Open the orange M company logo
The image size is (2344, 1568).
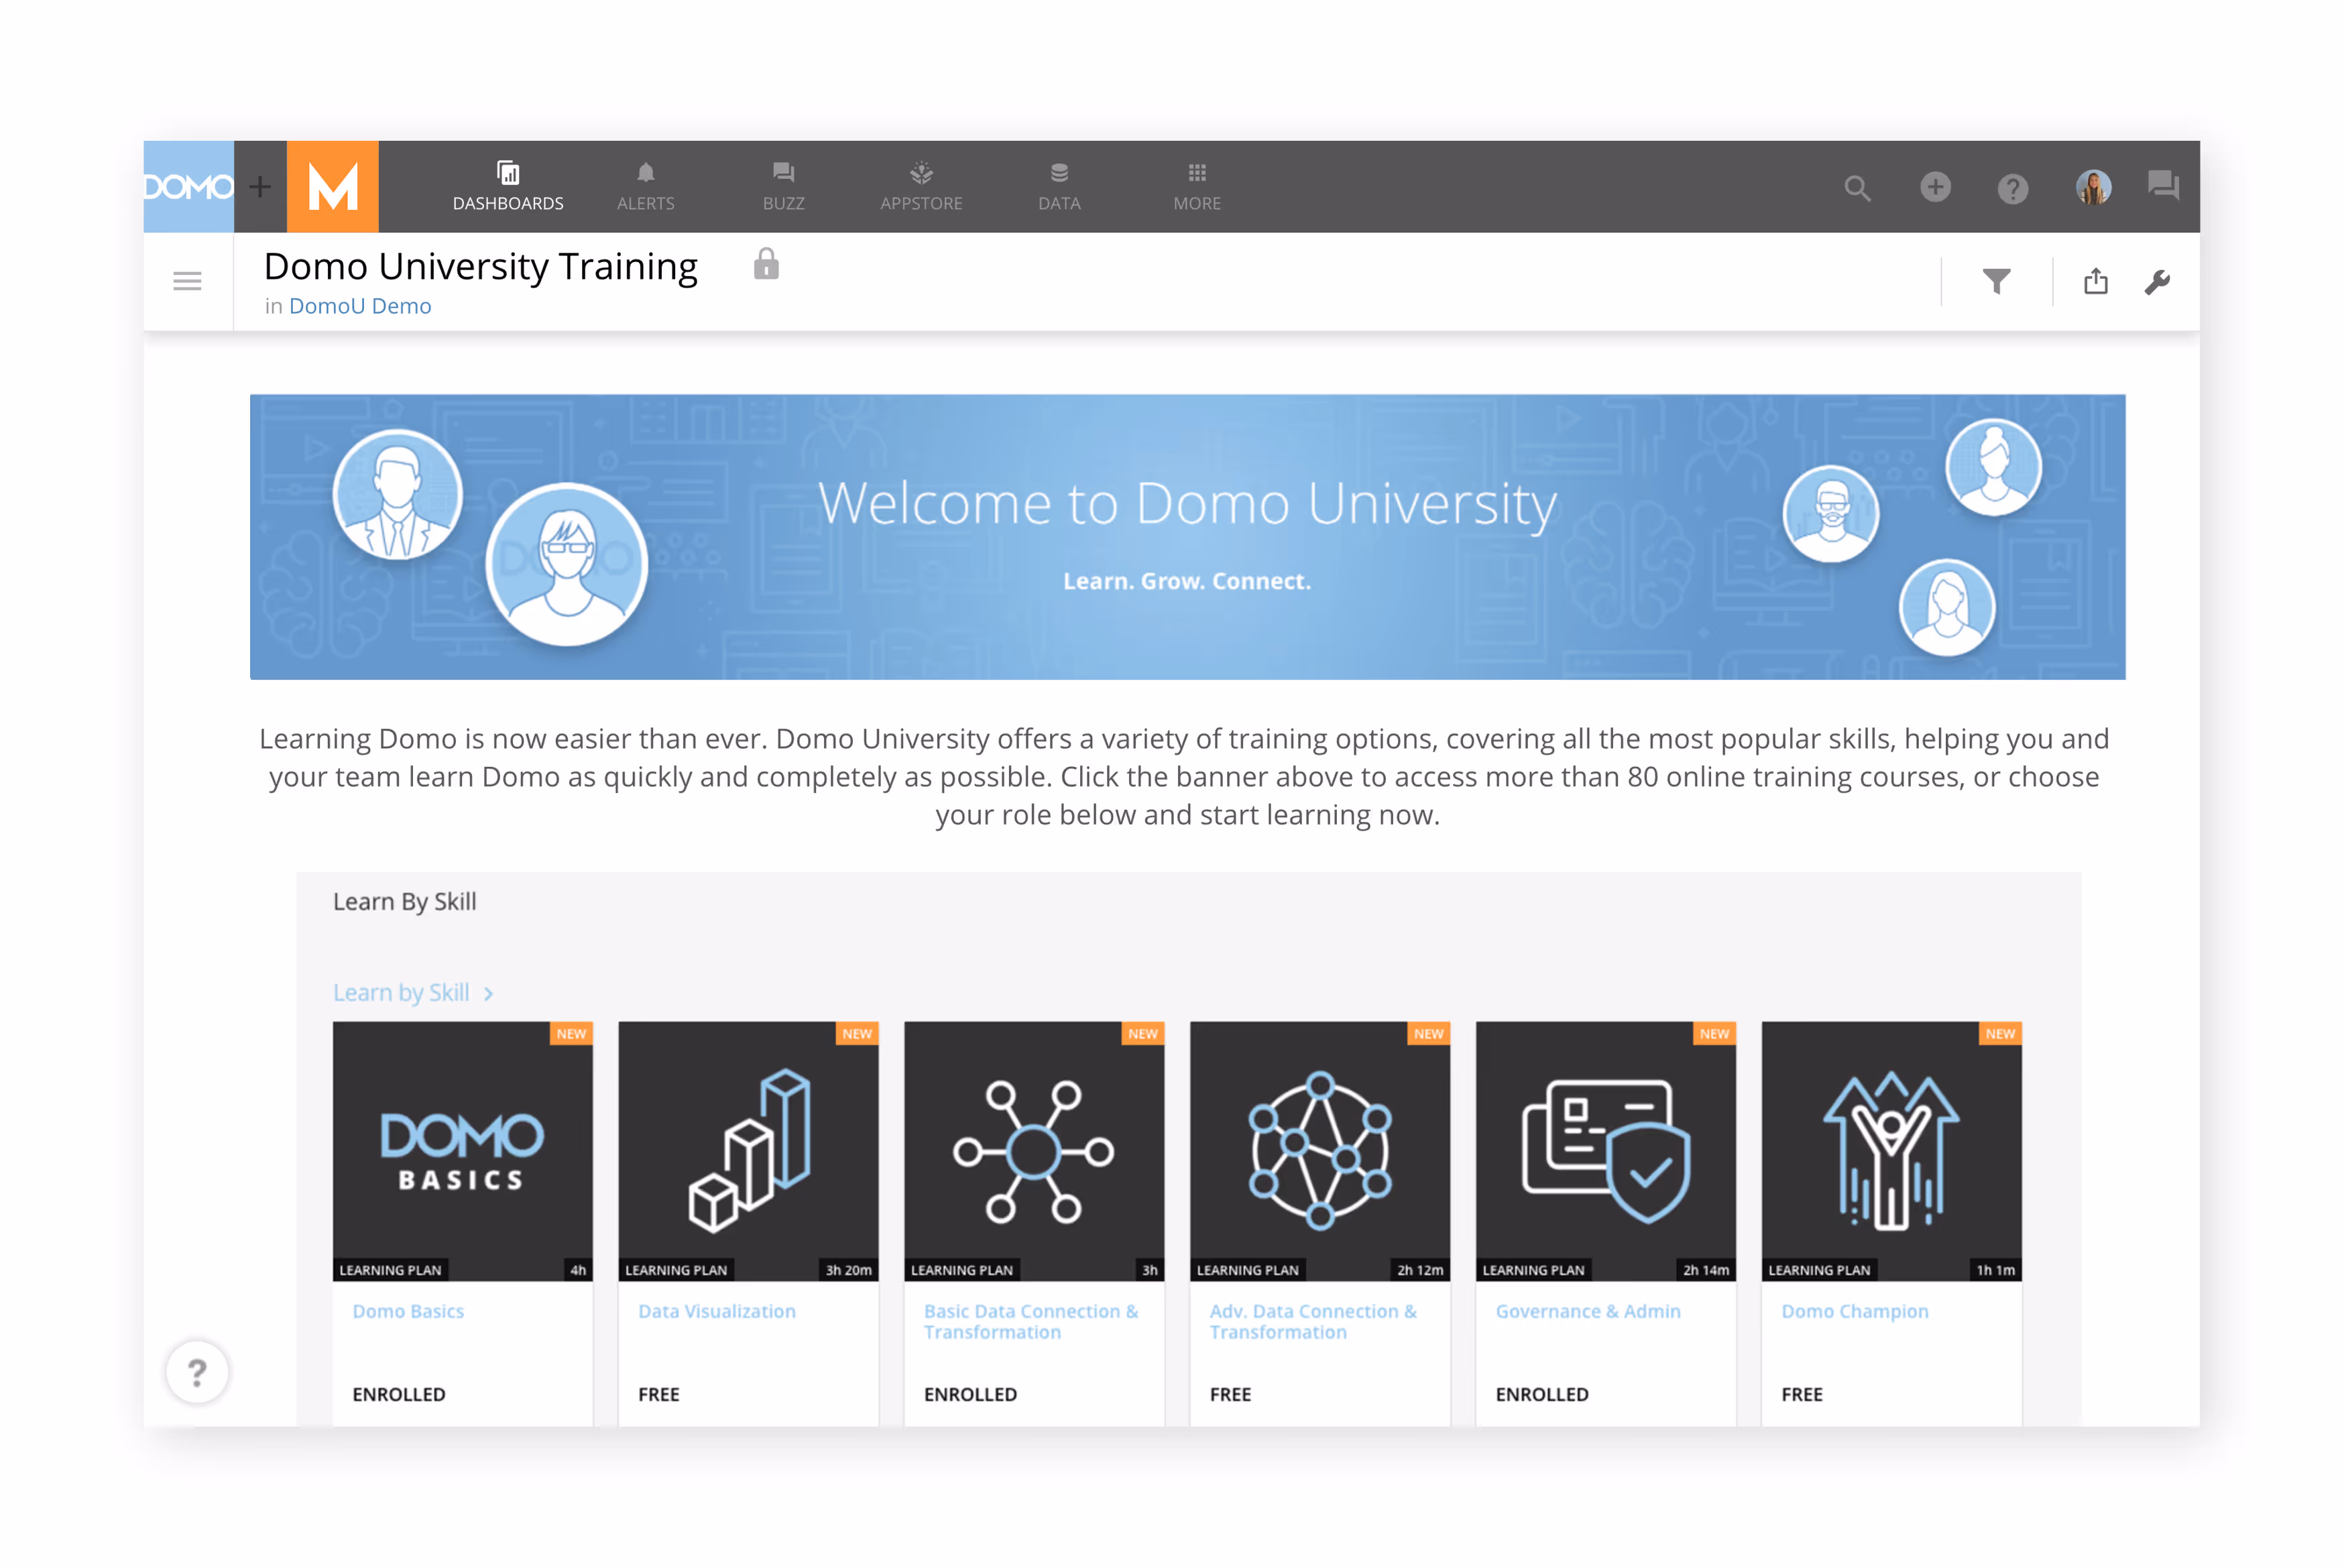point(332,187)
